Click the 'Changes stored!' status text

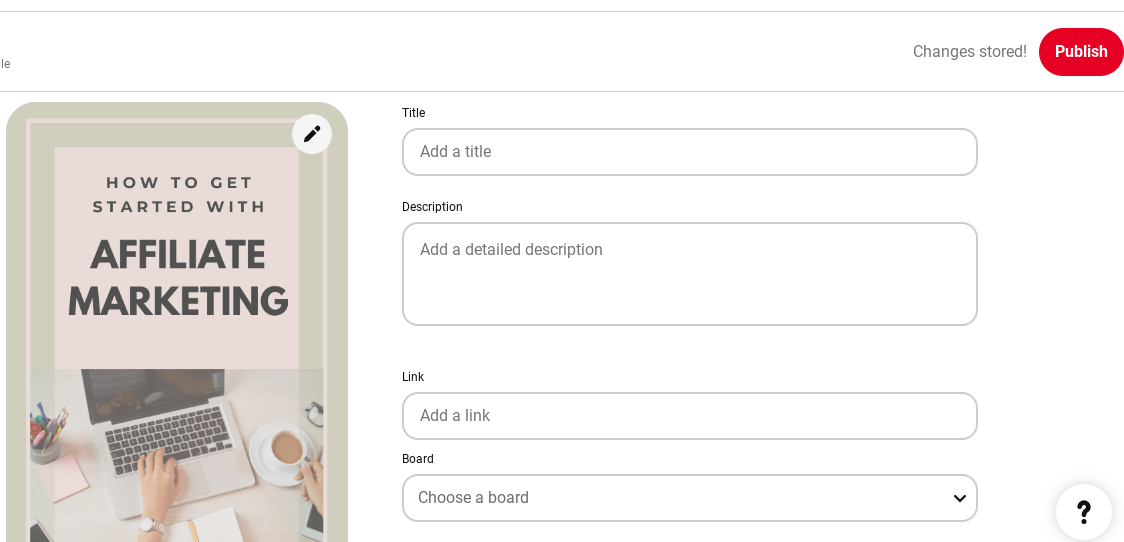[x=969, y=52]
